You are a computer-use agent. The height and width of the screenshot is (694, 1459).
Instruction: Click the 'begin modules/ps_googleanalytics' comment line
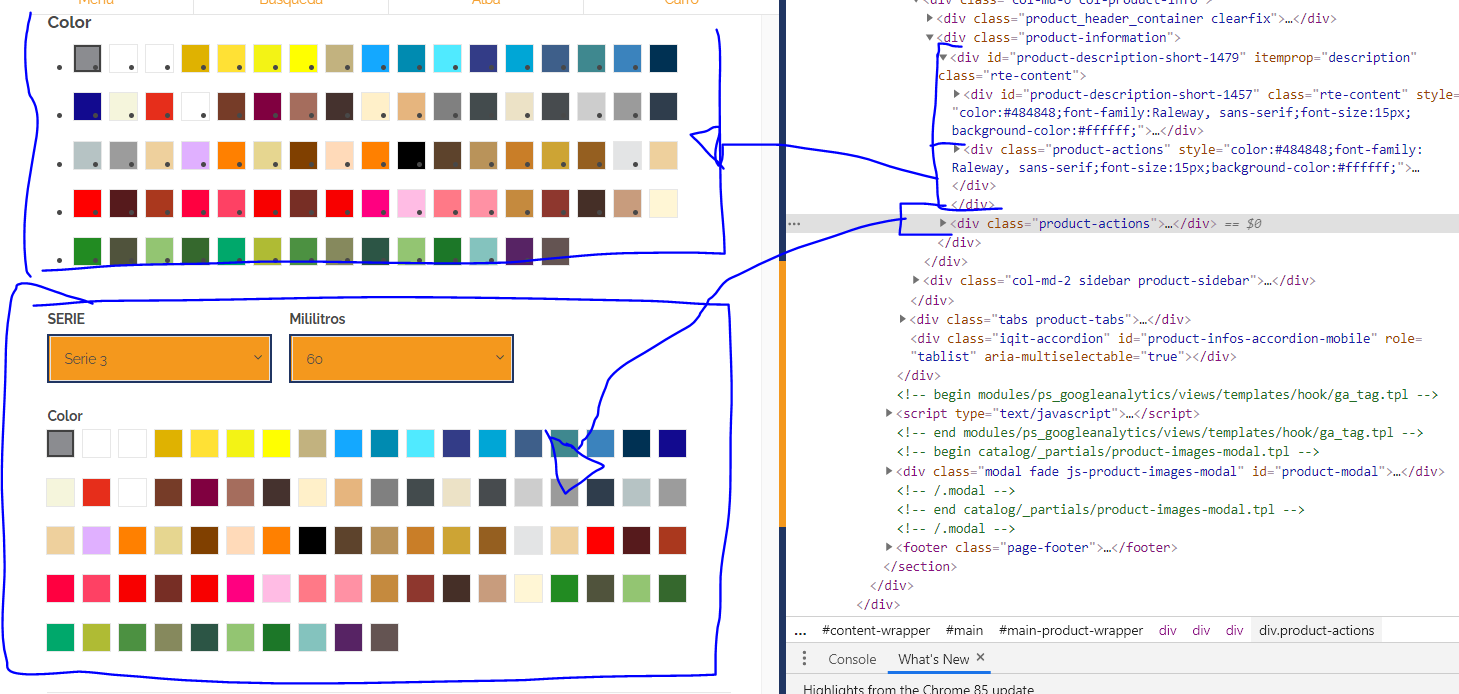[x=1167, y=394]
